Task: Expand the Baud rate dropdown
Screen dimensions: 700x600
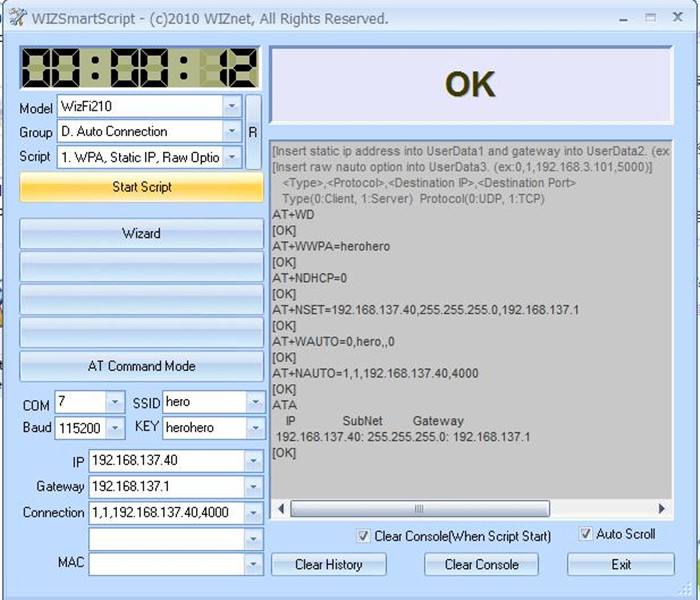Action: tap(115, 428)
